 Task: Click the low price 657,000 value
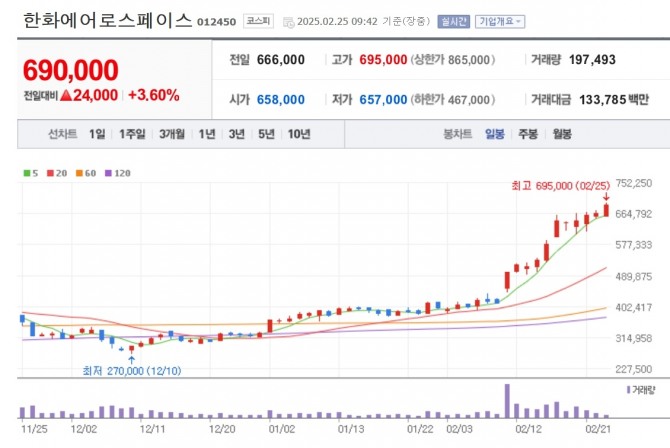pyautogui.click(x=383, y=100)
